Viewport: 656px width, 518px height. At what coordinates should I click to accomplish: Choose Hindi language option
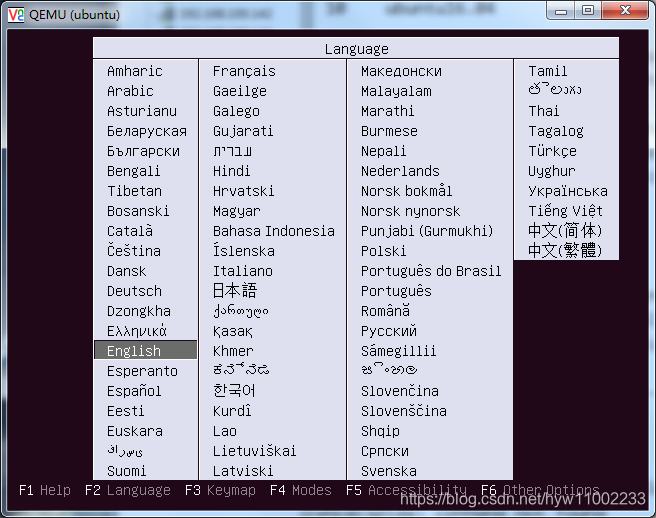click(231, 171)
